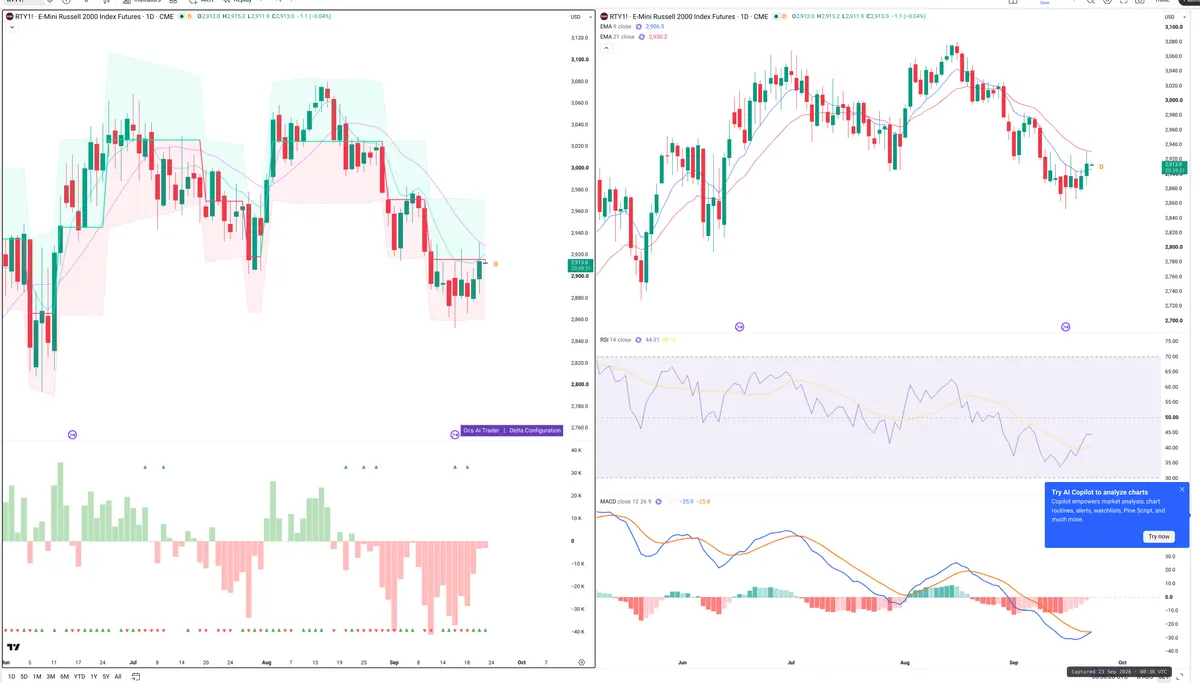1200x683 pixels.
Task: Click the right event marker on left chart
Action: point(454,434)
